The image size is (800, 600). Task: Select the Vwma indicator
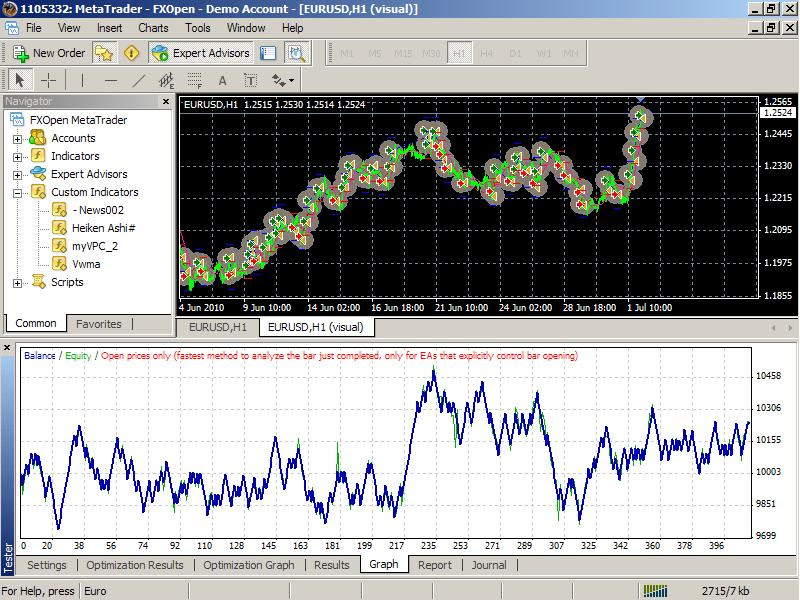point(86,264)
